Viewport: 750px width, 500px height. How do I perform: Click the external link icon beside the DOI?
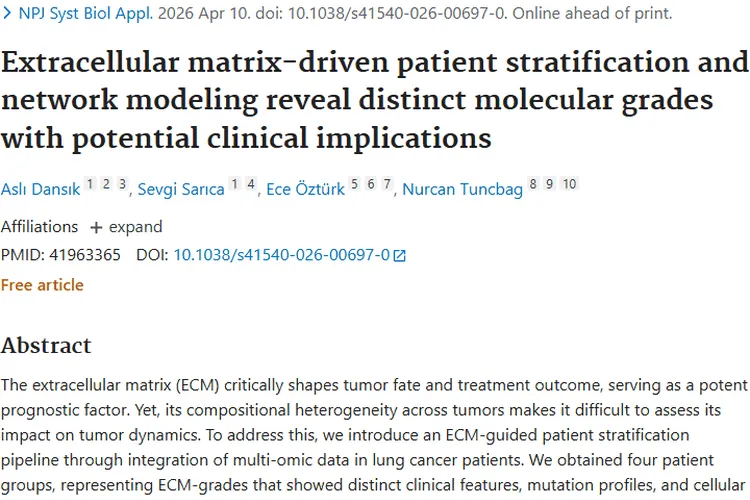tap(400, 255)
